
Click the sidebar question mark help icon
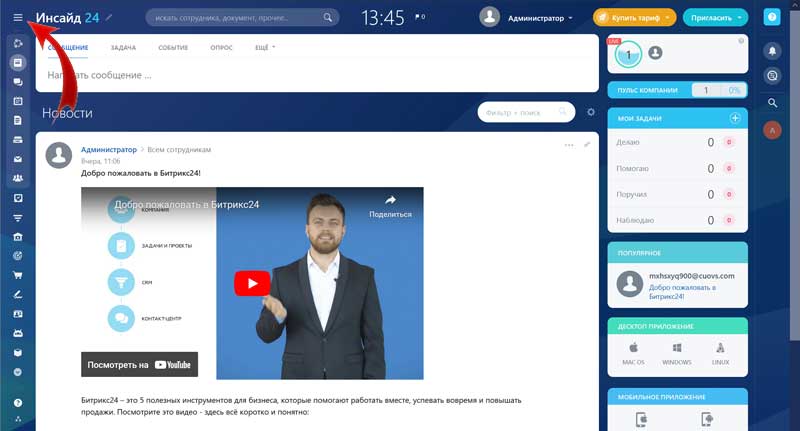pyautogui.click(x=18, y=403)
